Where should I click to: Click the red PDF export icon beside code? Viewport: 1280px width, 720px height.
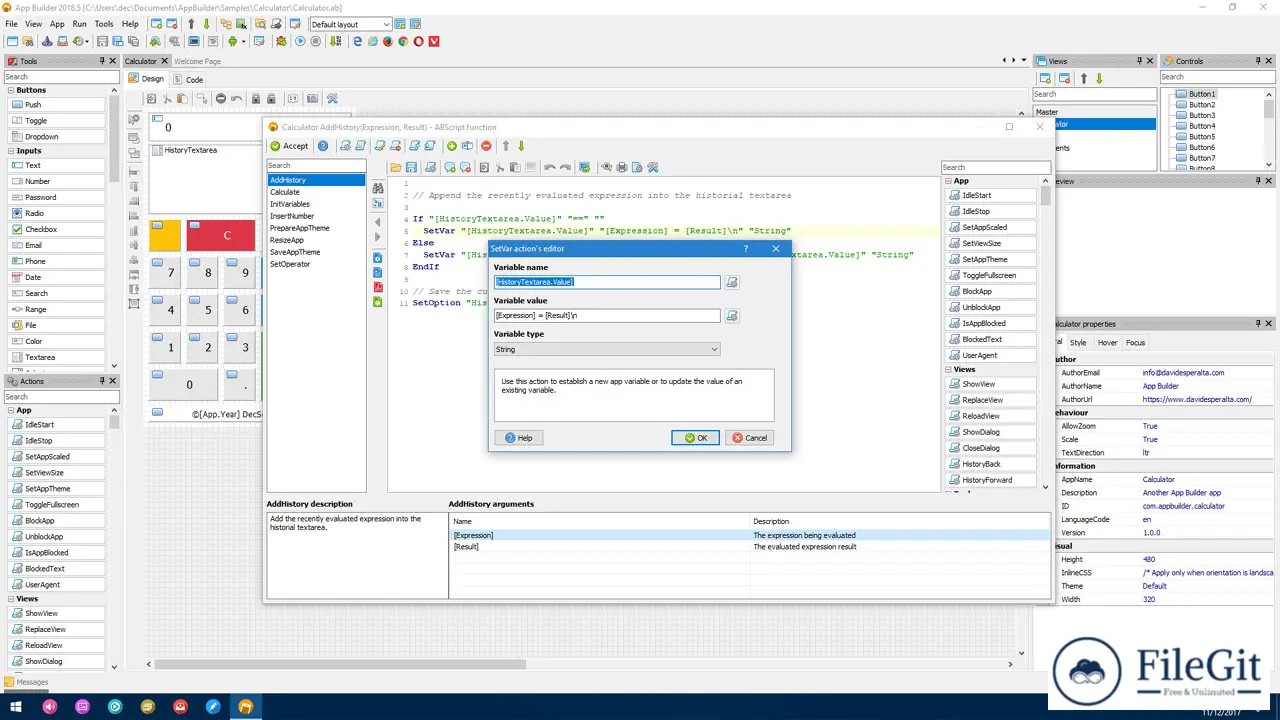pos(378,287)
